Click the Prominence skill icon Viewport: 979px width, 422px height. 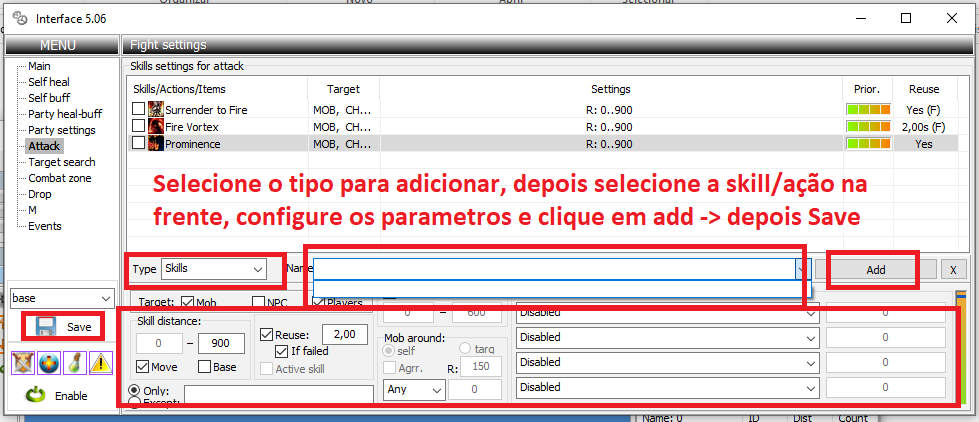pyautogui.click(x=155, y=144)
